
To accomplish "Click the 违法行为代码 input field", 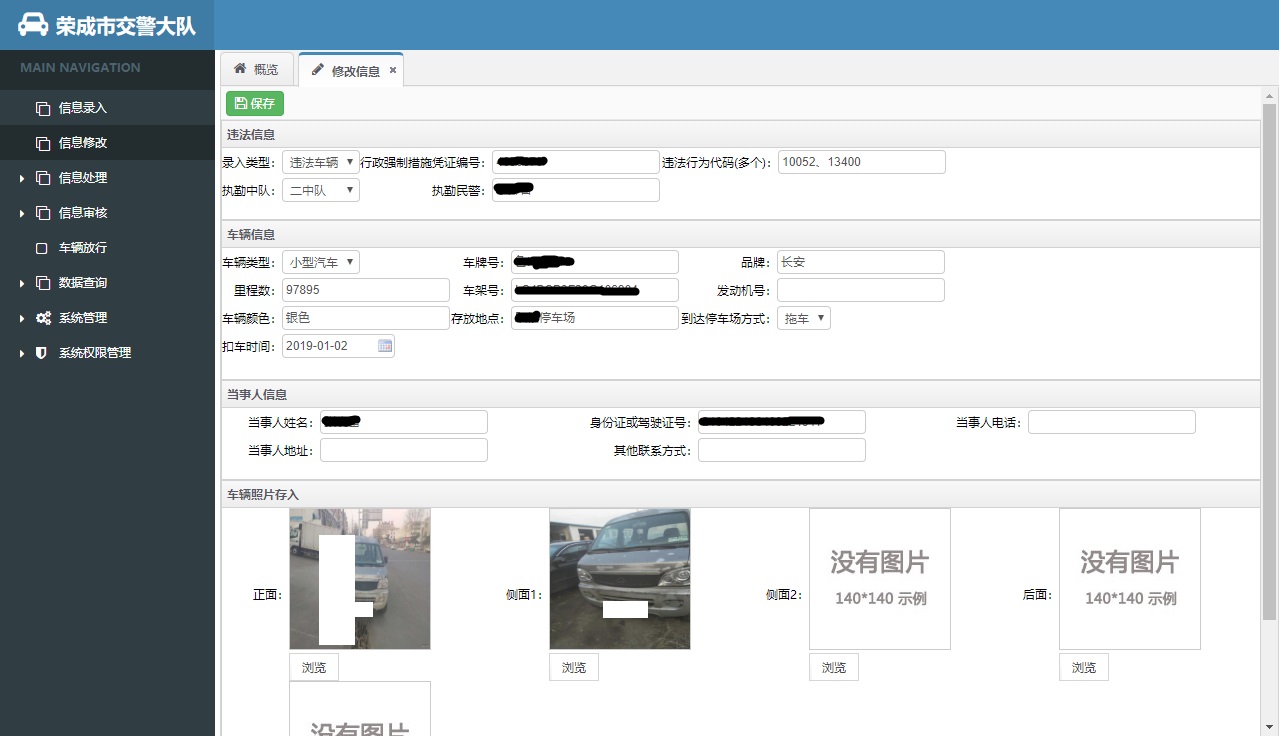I will pyautogui.click(x=861, y=162).
